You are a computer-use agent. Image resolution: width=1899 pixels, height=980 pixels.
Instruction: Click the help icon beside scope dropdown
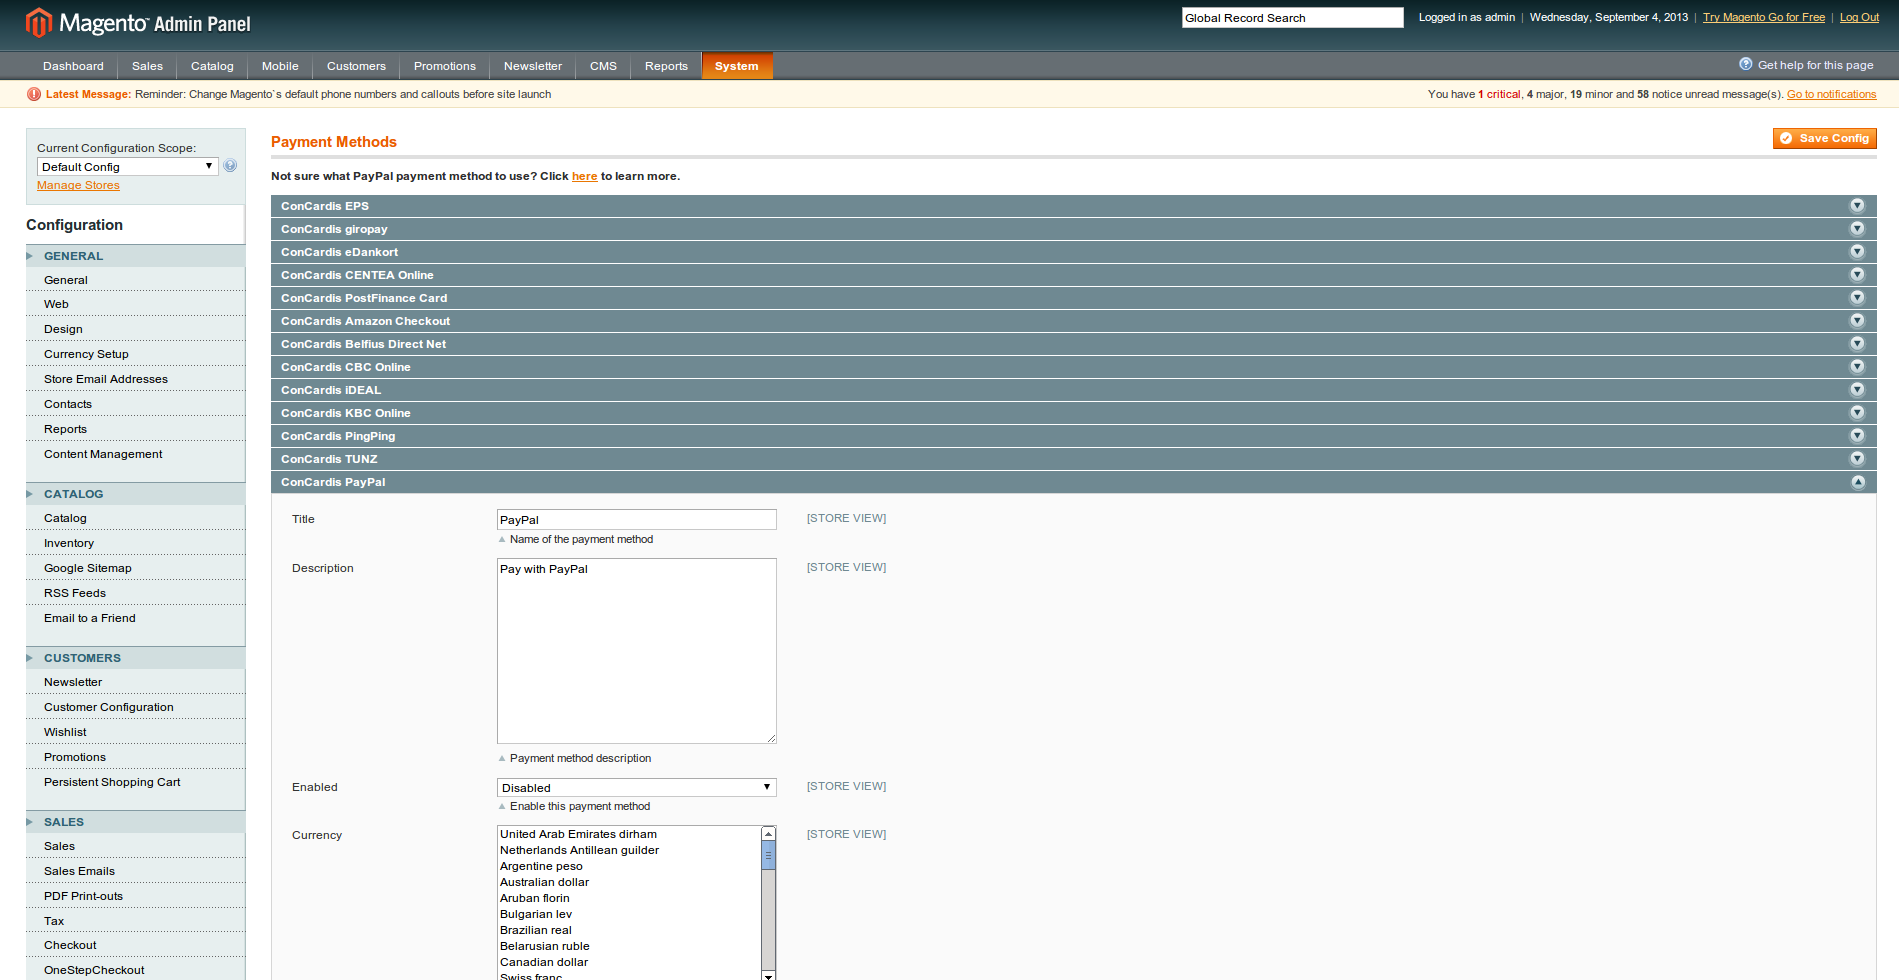(230, 166)
